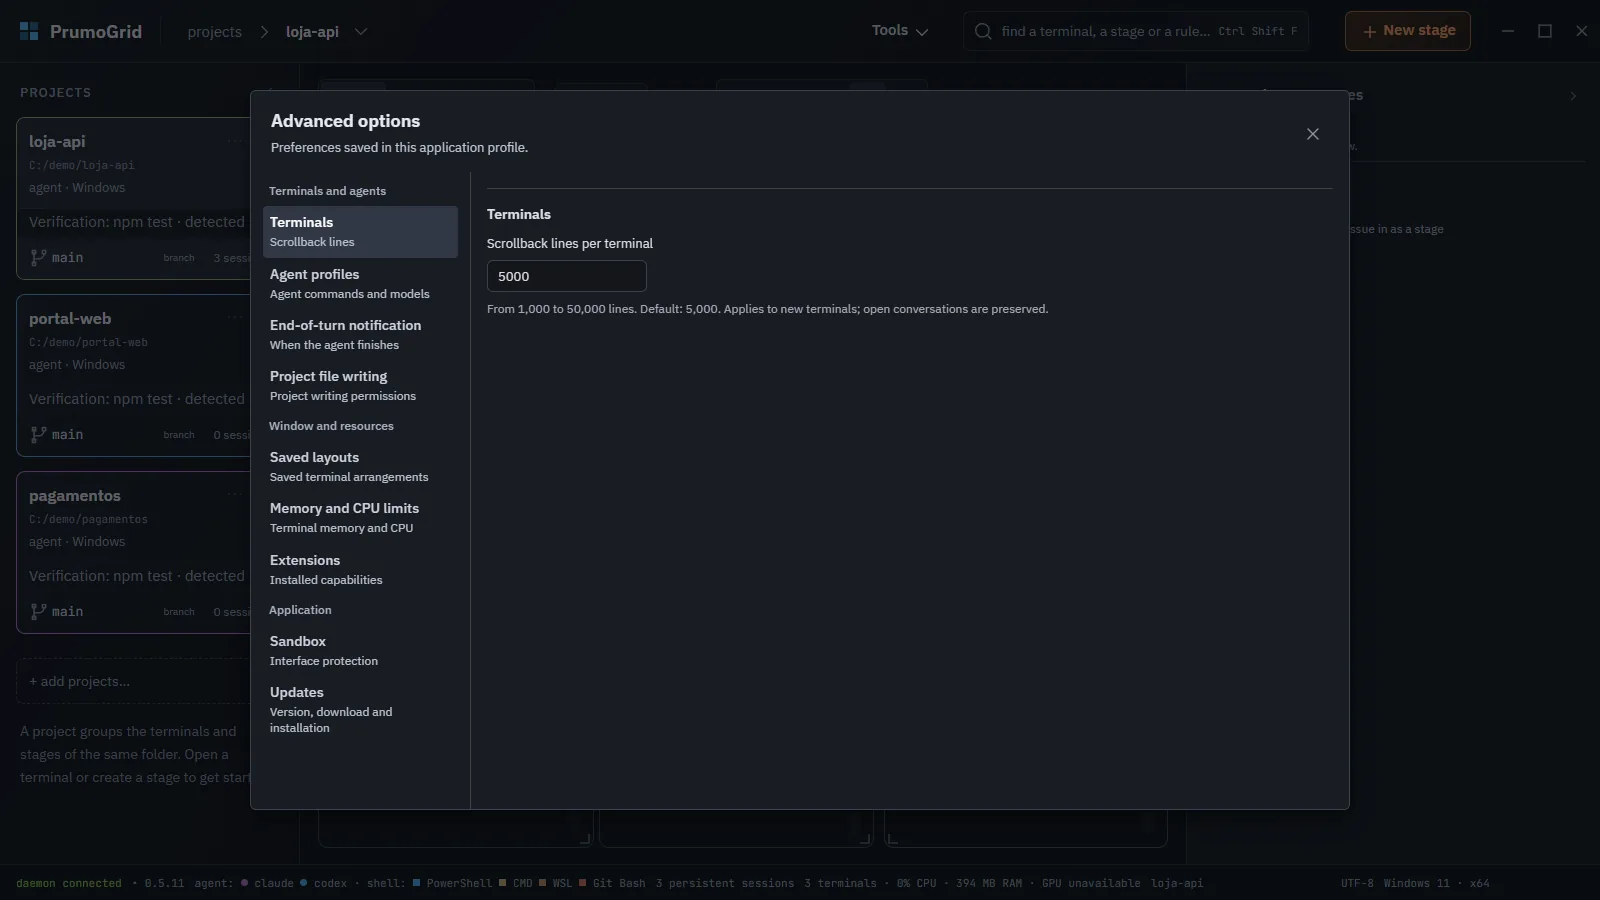Click the add projects button
This screenshot has height=900, width=1600.
pos(133,681)
